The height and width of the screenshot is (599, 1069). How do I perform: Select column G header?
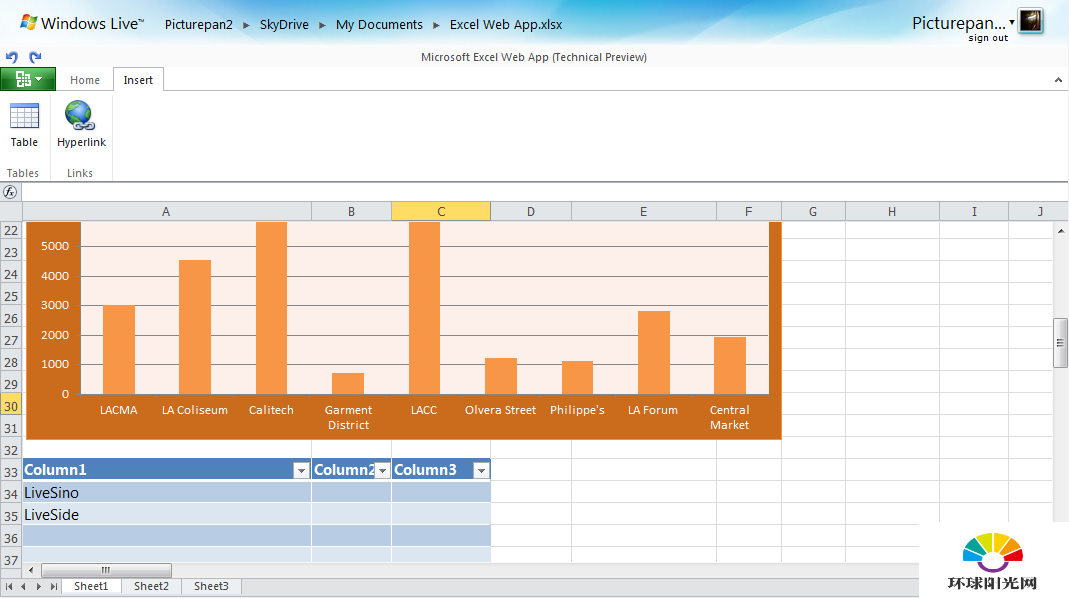pos(813,212)
